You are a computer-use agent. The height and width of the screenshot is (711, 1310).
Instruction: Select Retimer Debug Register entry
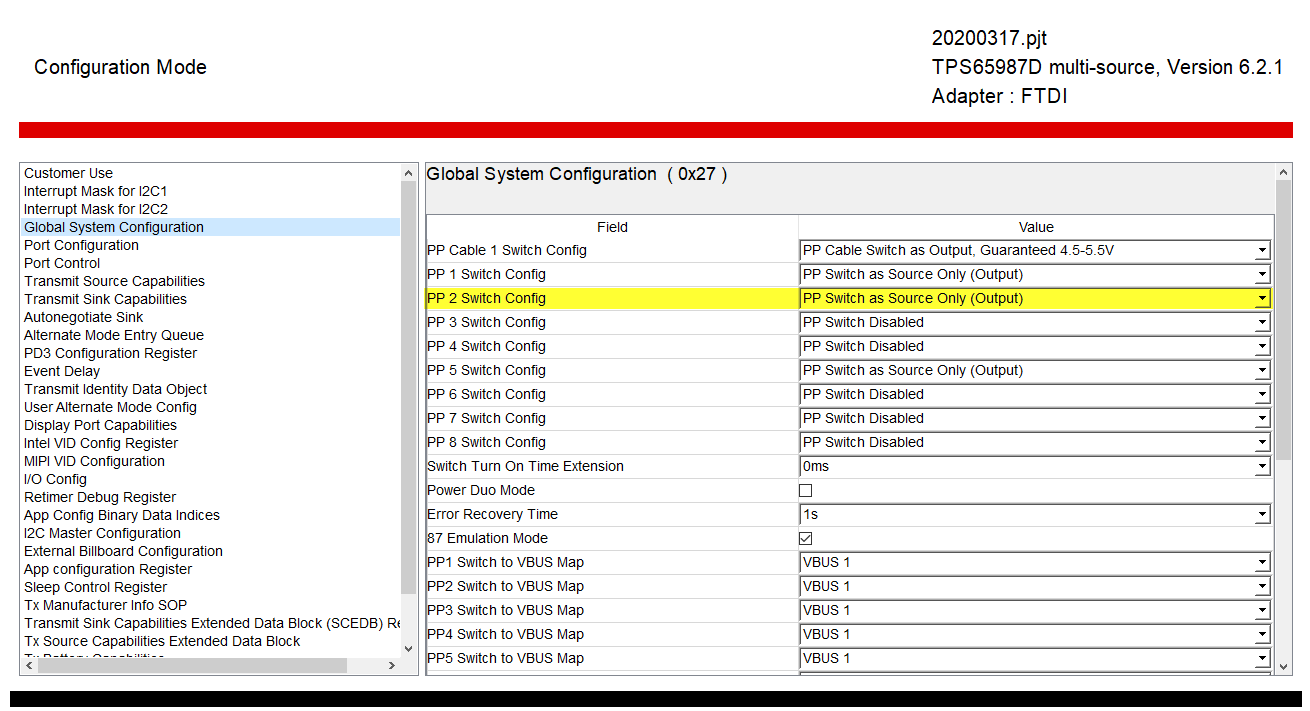pos(100,497)
